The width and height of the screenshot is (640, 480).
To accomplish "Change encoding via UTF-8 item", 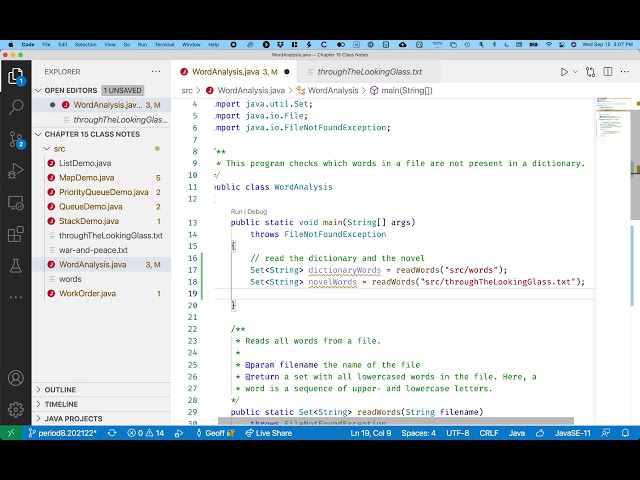I will [x=458, y=433].
